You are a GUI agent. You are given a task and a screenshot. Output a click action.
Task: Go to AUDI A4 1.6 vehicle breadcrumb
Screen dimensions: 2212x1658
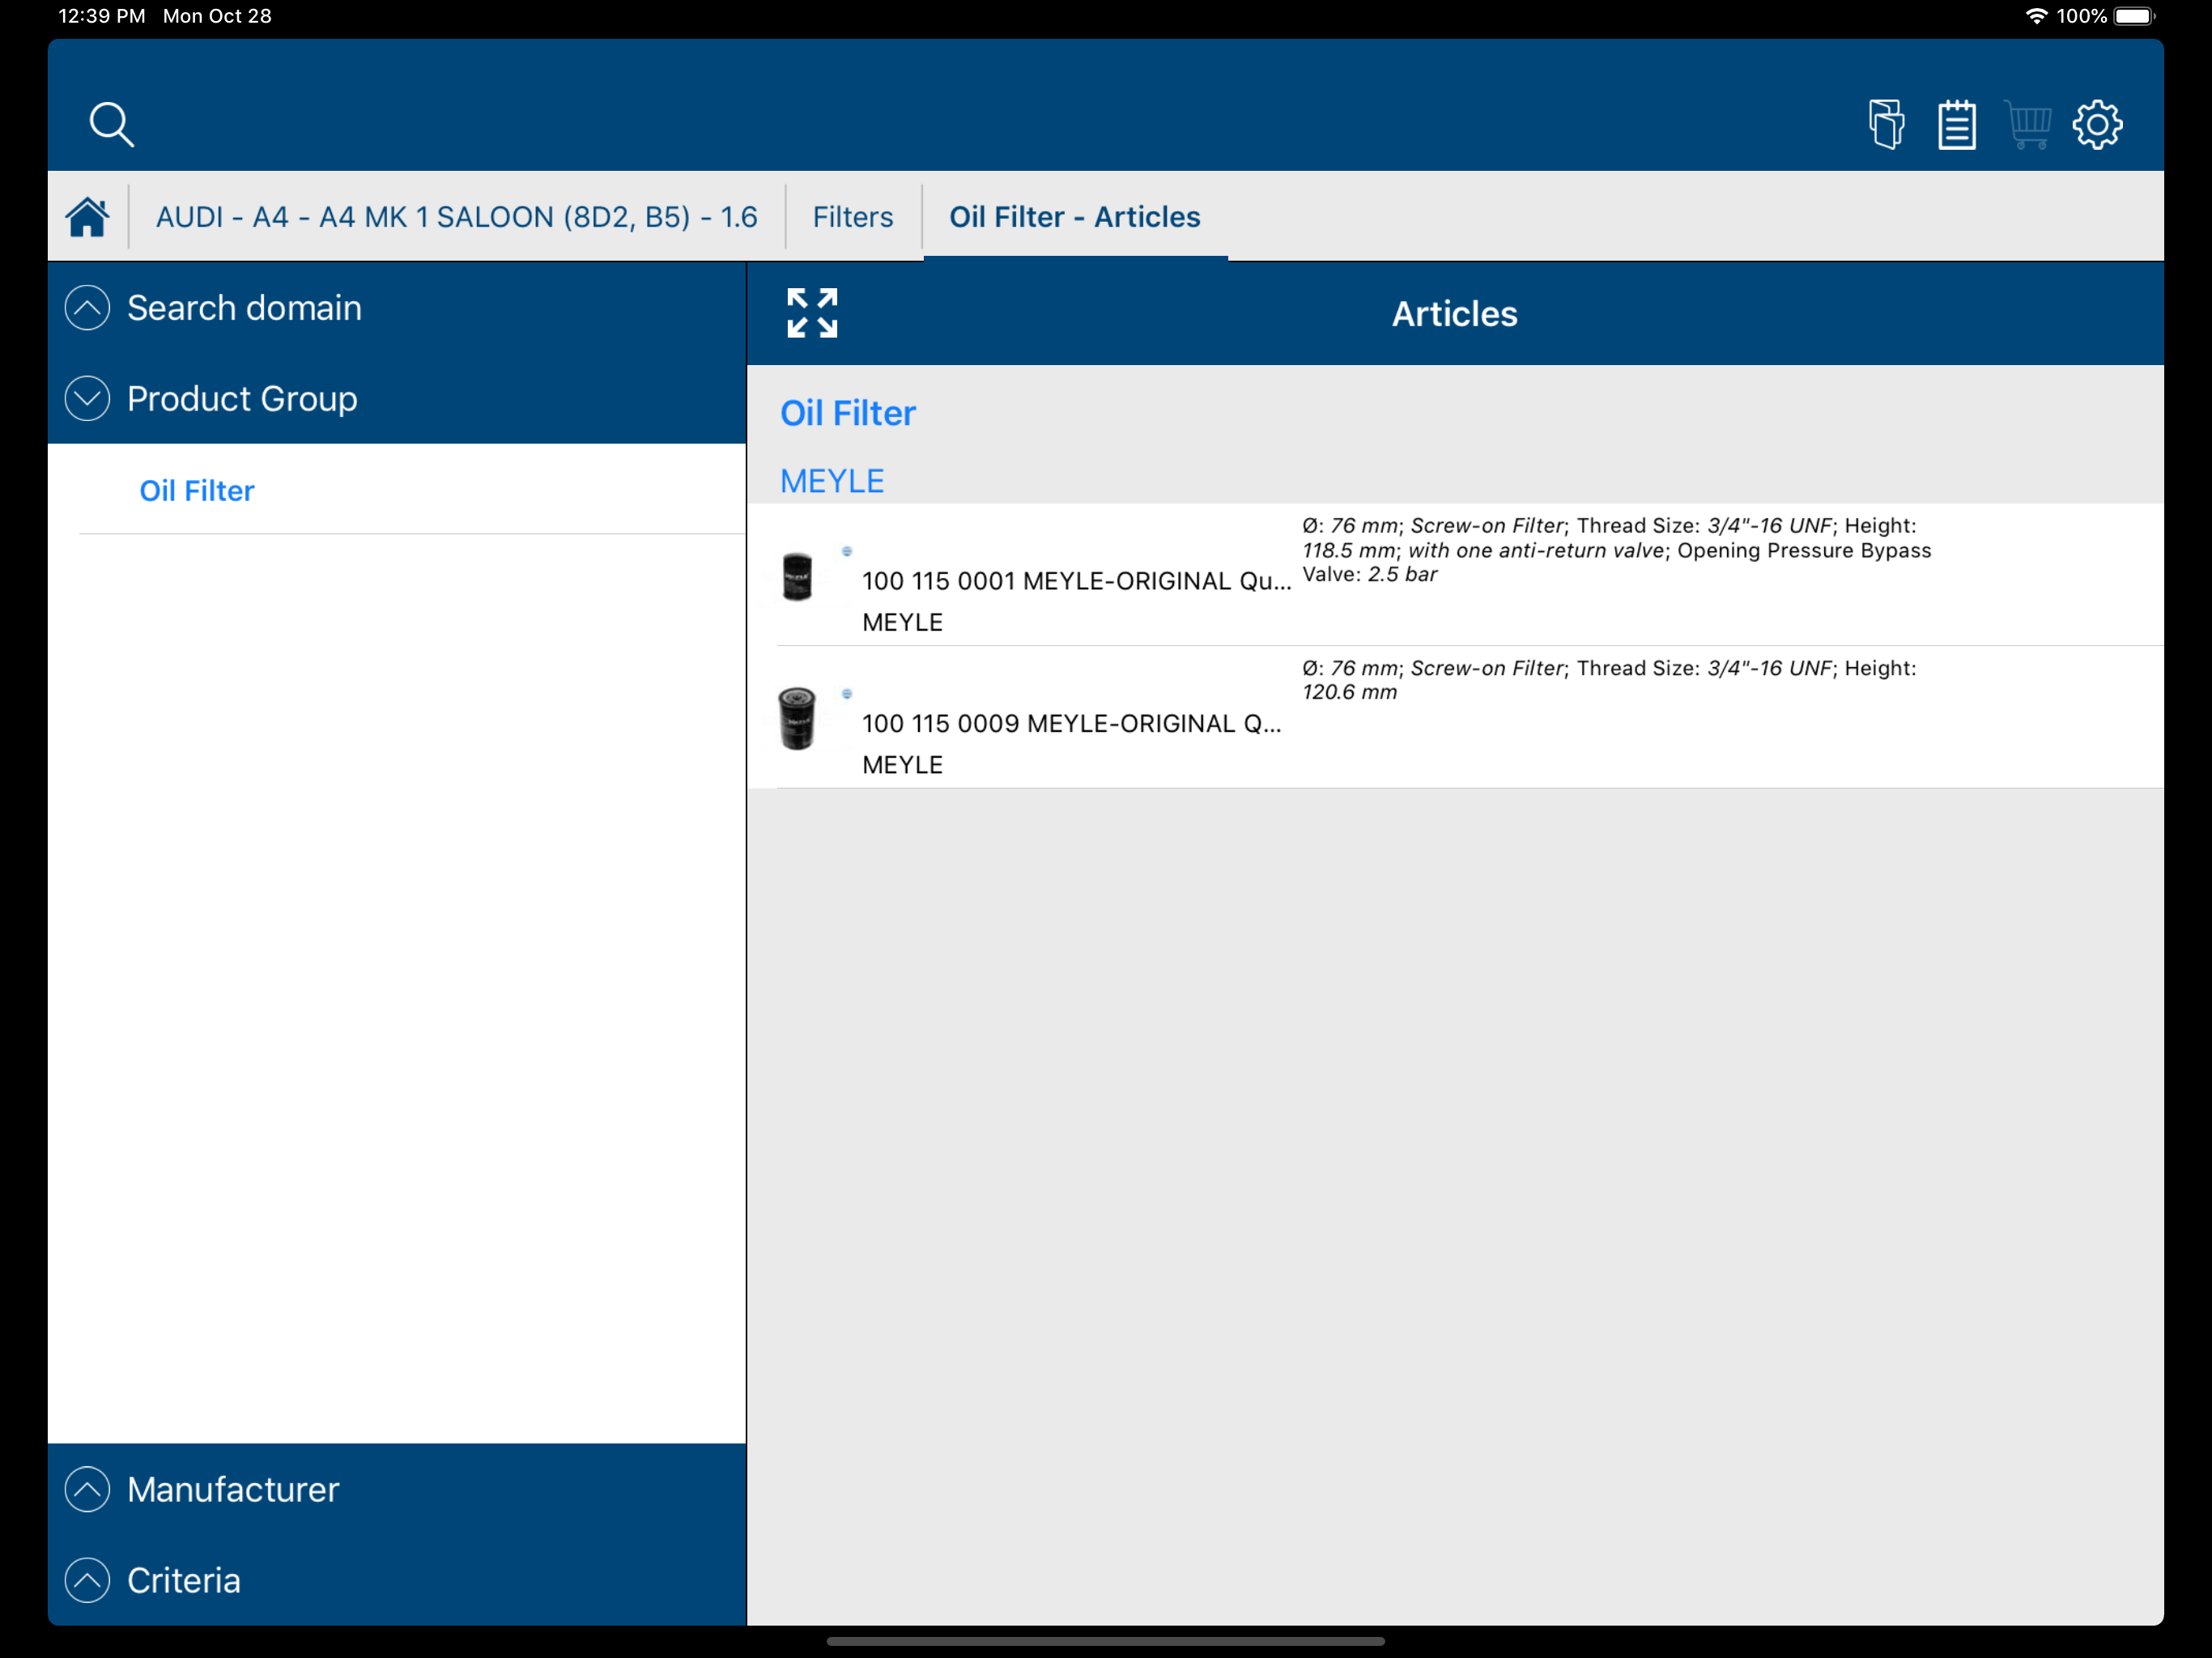[457, 217]
